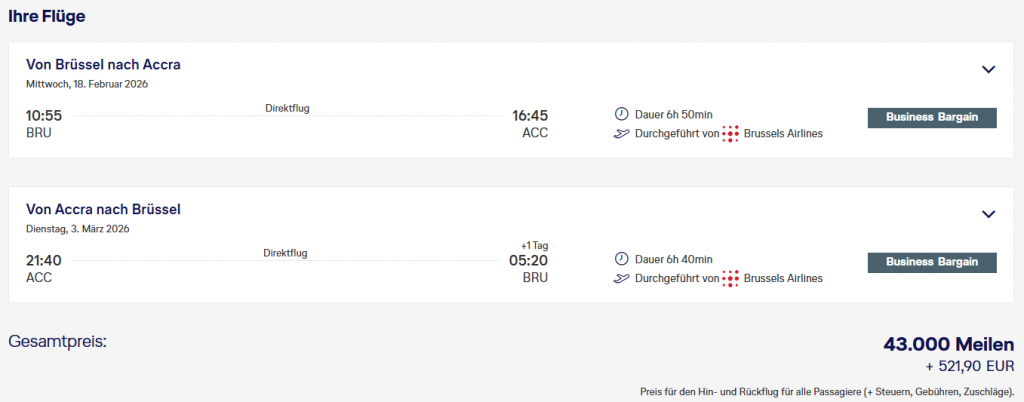Click the clock icon beside 6h 50min duration
This screenshot has width=1024, height=402.
[620, 114]
